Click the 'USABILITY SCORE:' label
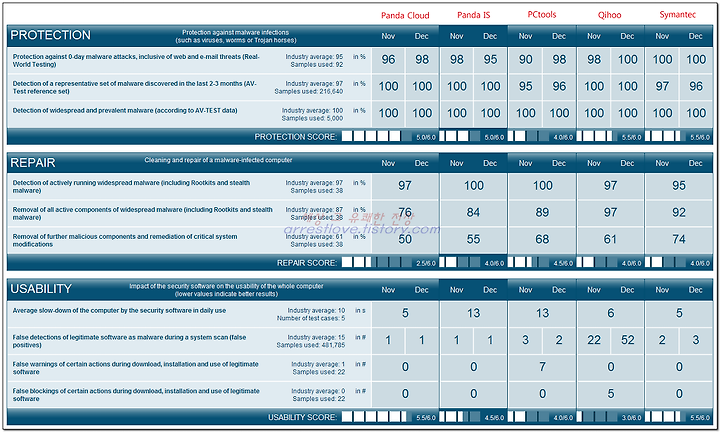720x432 pixels. (303, 417)
